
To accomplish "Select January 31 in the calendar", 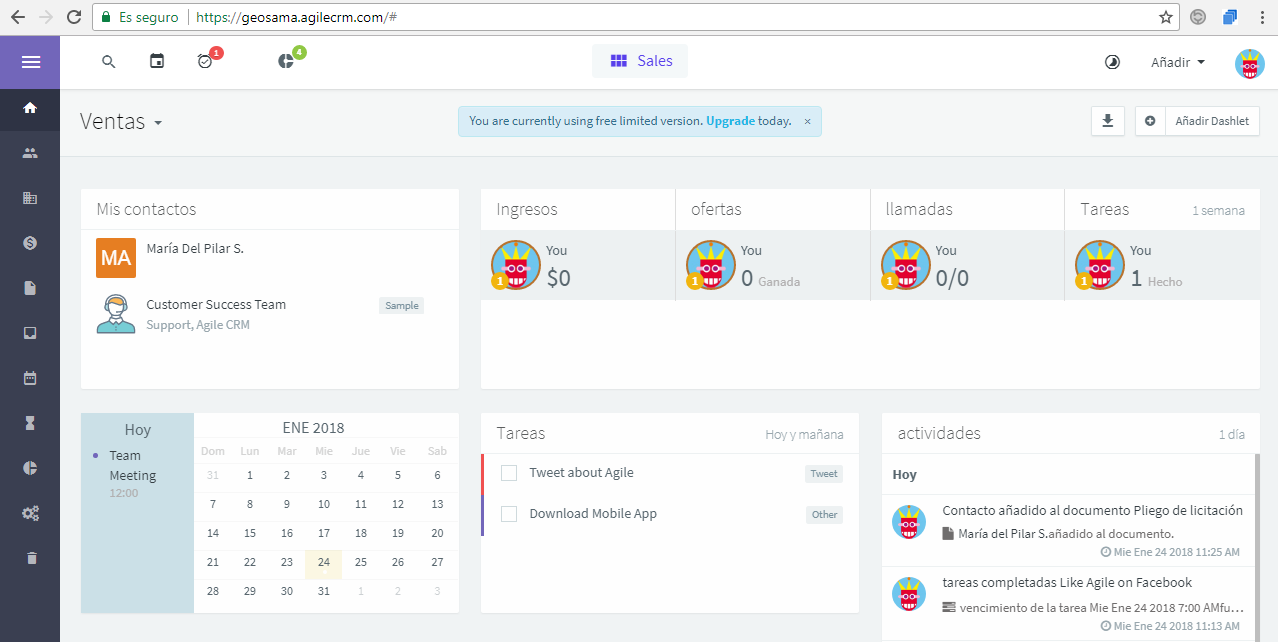I will 324,591.
